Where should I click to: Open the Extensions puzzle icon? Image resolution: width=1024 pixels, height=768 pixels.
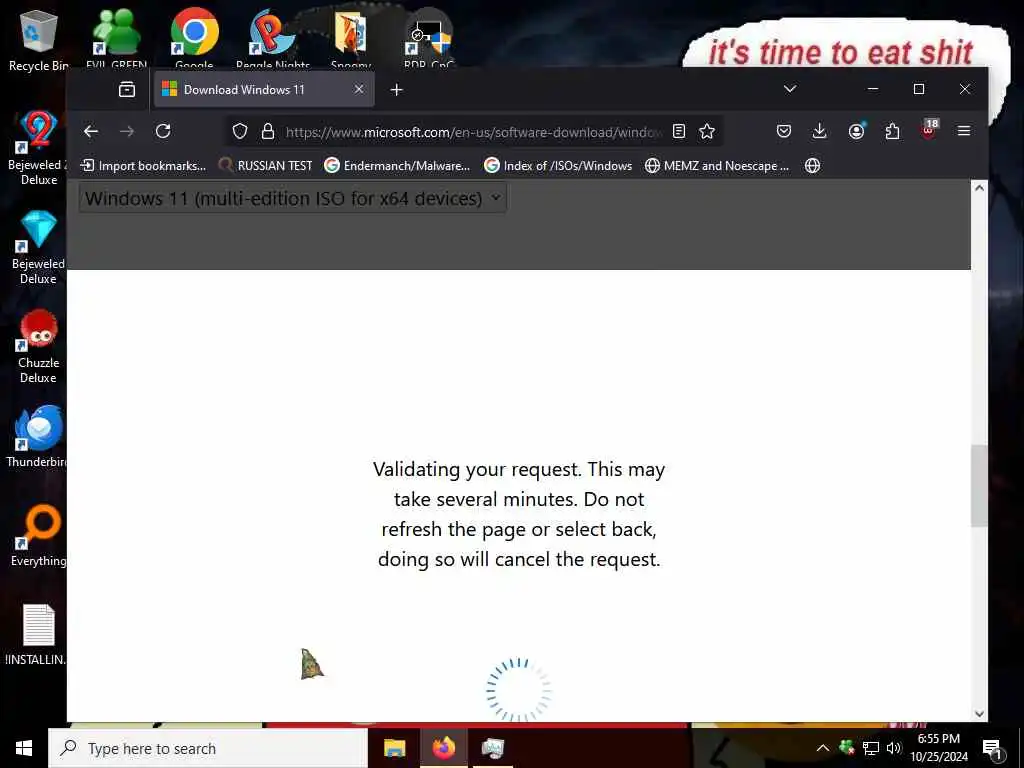(x=892, y=131)
